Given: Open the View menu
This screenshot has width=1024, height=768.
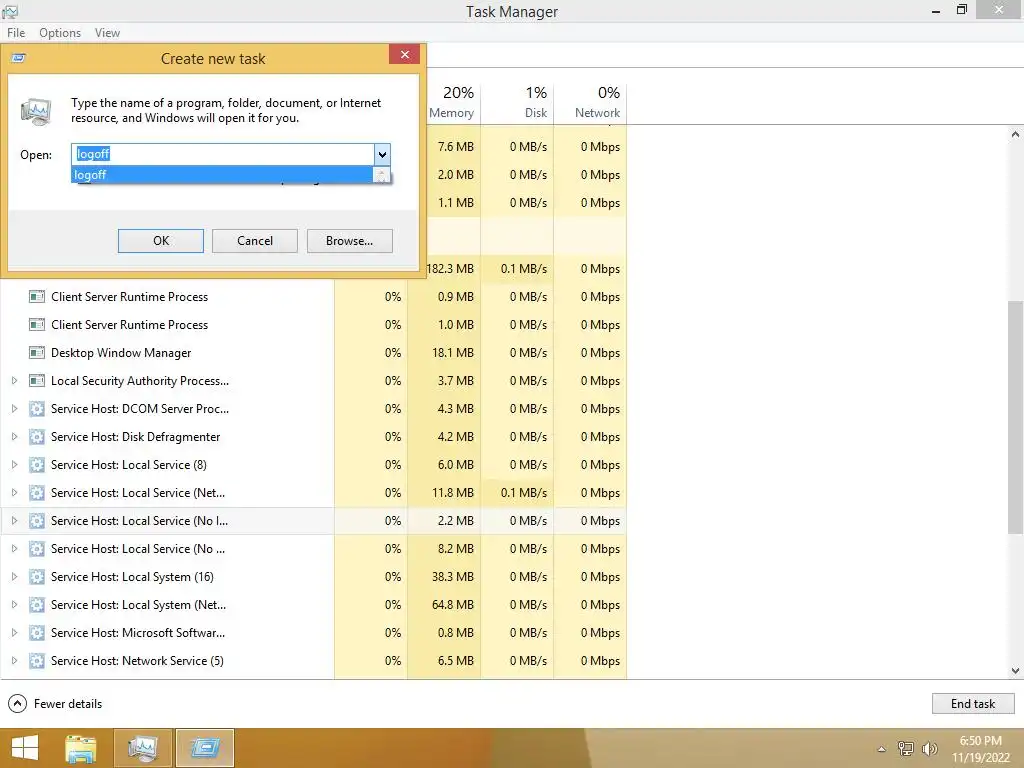Looking at the screenshot, I should (107, 33).
